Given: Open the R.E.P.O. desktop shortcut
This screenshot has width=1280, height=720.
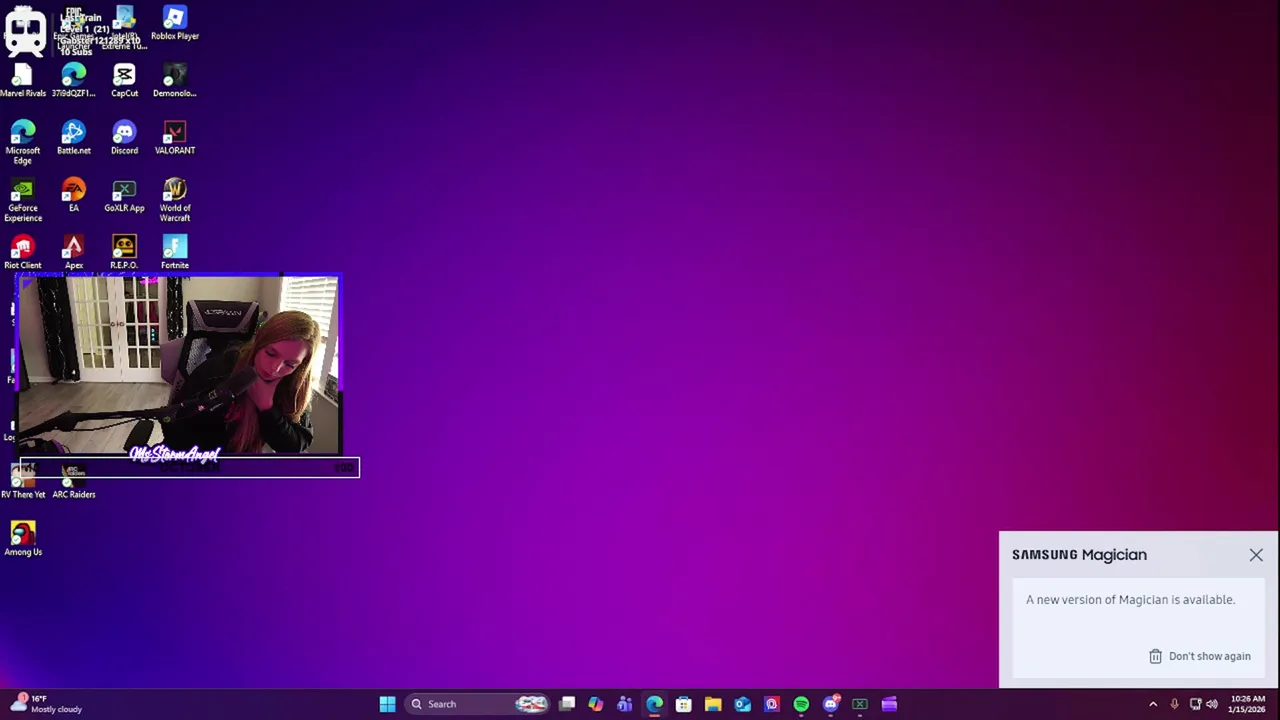Looking at the screenshot, I should click(124, 252).
